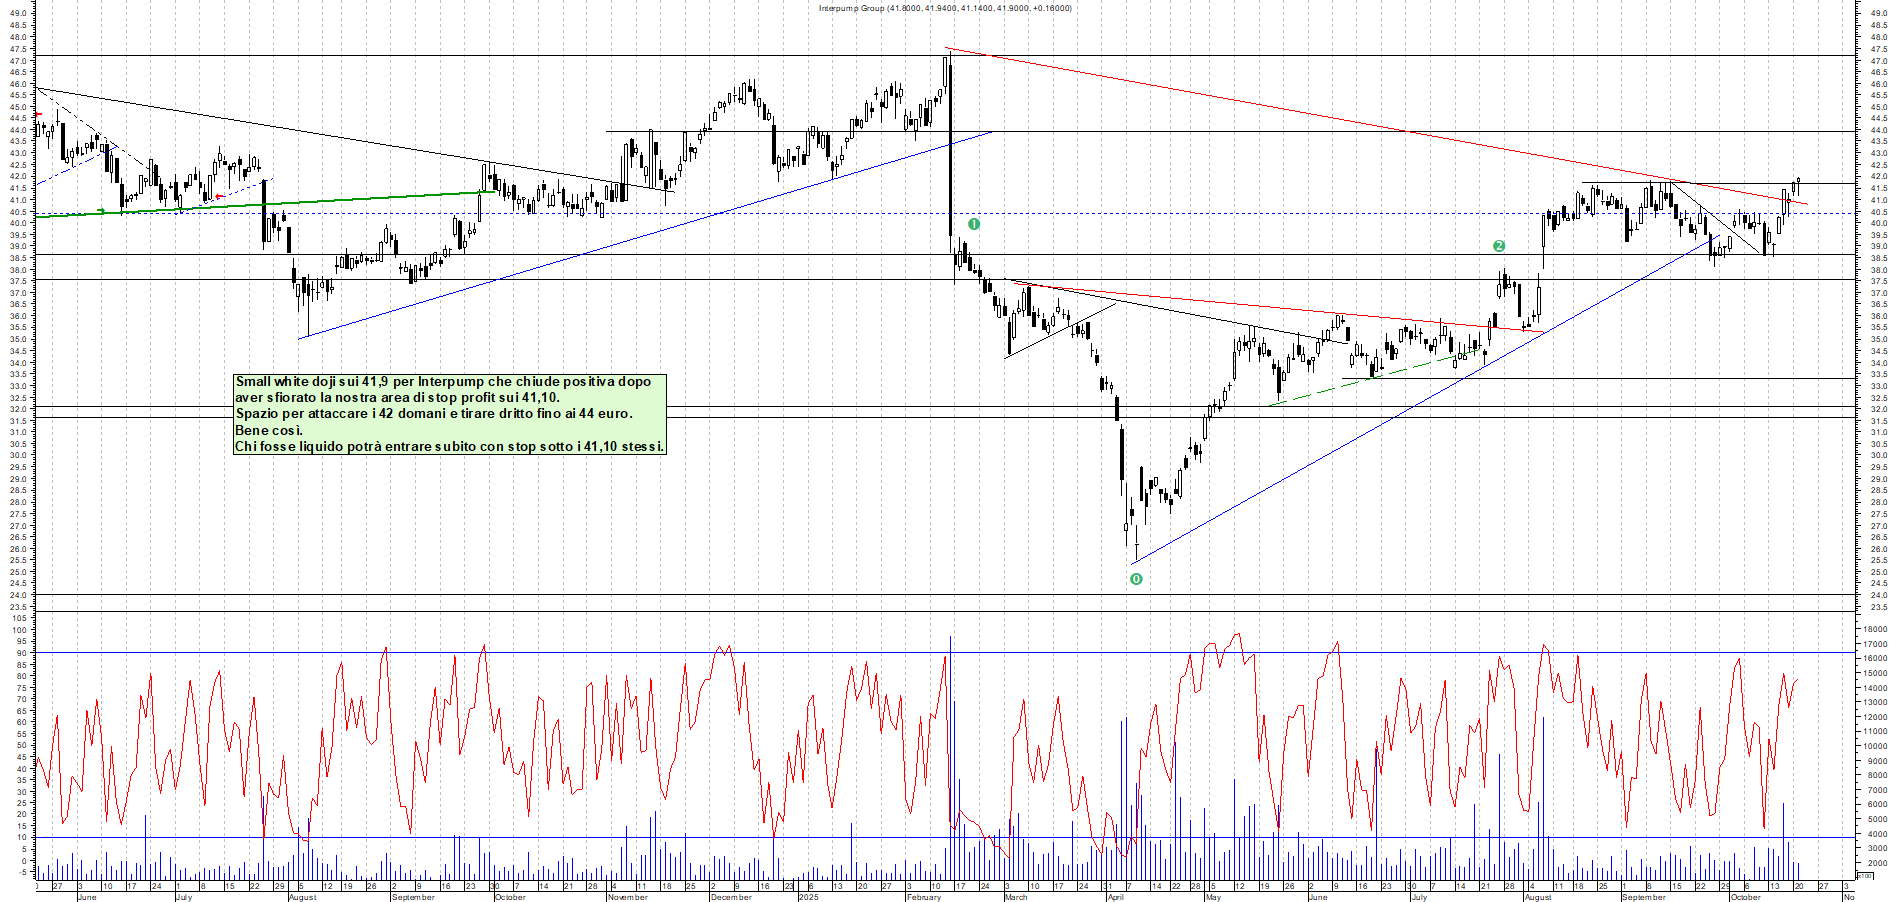Click the green arrow marker on the green trendline
The height and width of the screenshot is (902, 1890).
pyautogui.click(x=101, y=211)
